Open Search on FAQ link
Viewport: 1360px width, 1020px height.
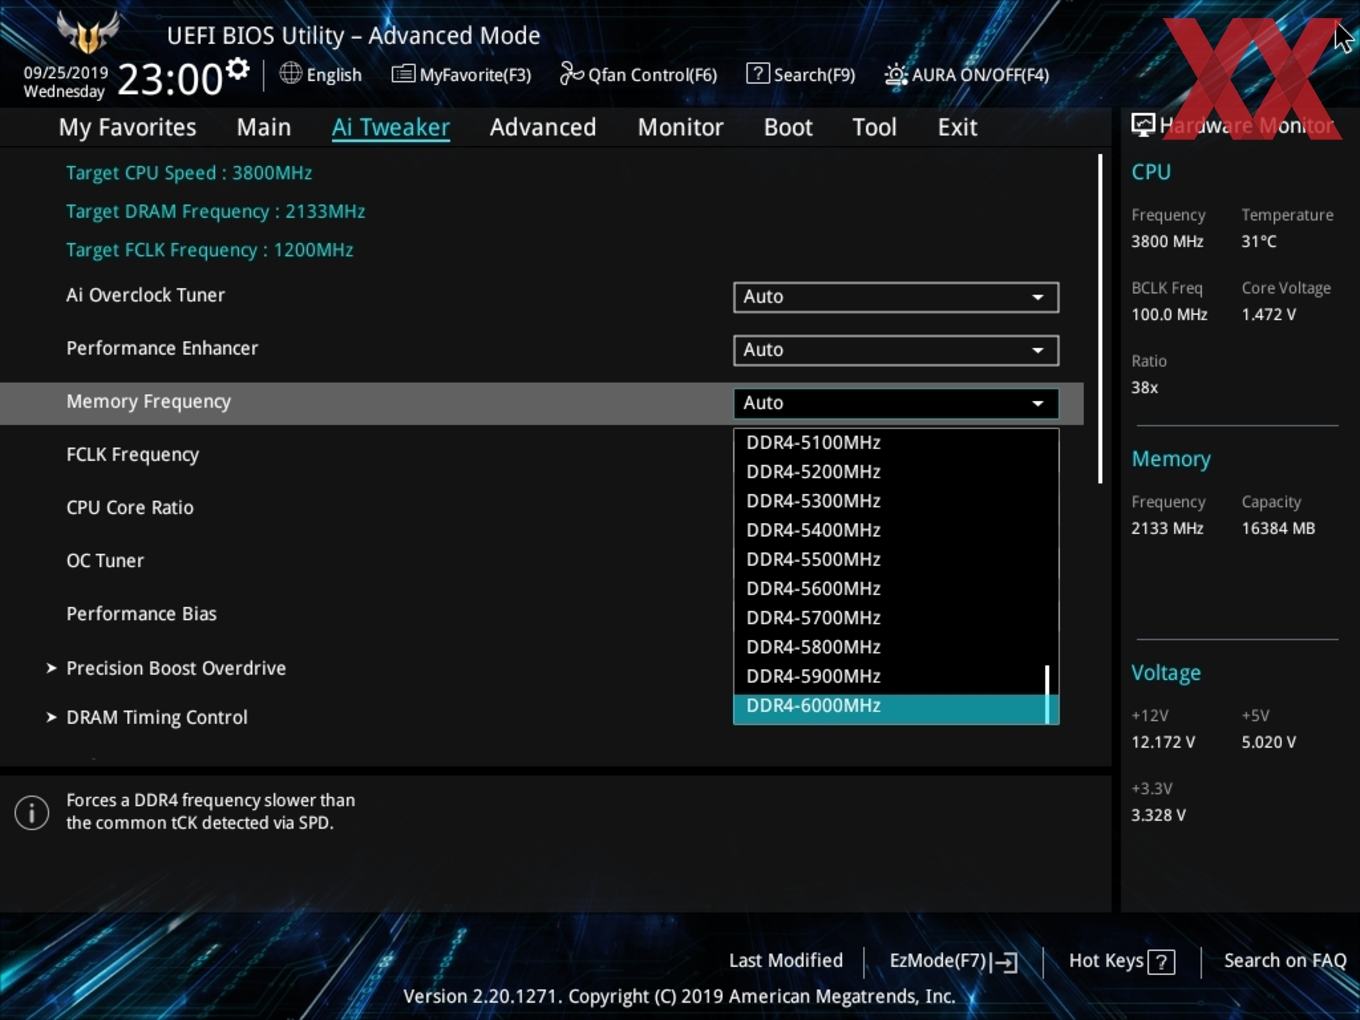[x=1285, y=961]
